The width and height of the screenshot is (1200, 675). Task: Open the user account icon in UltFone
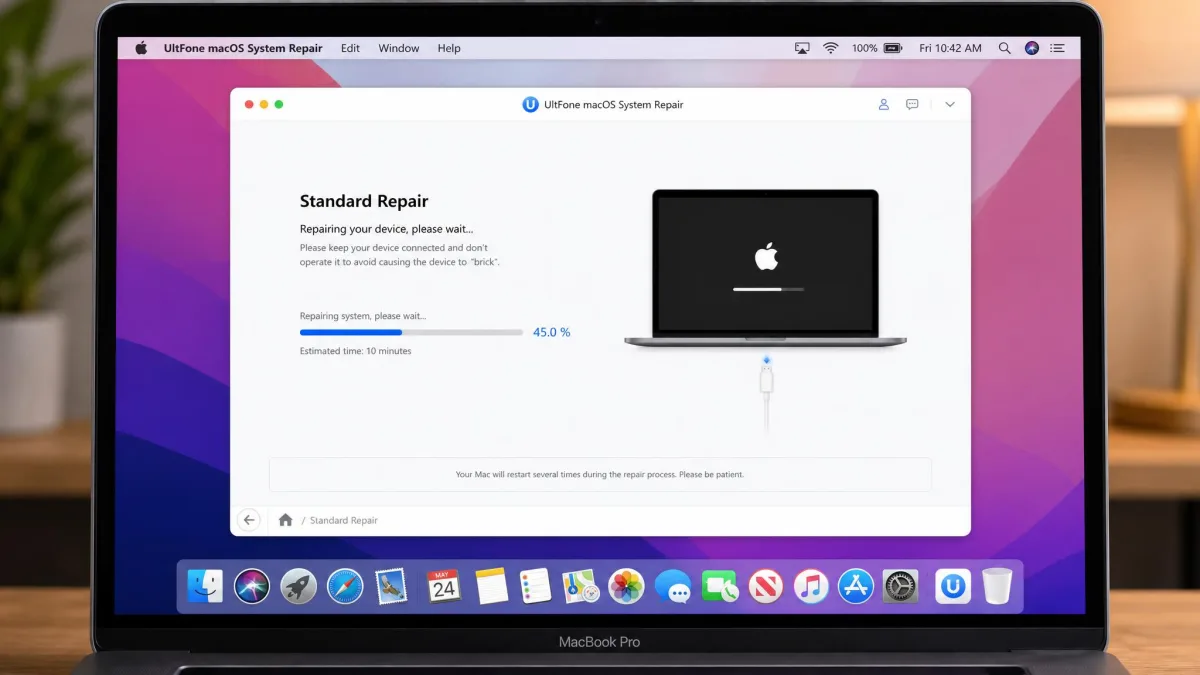[883, 104]
